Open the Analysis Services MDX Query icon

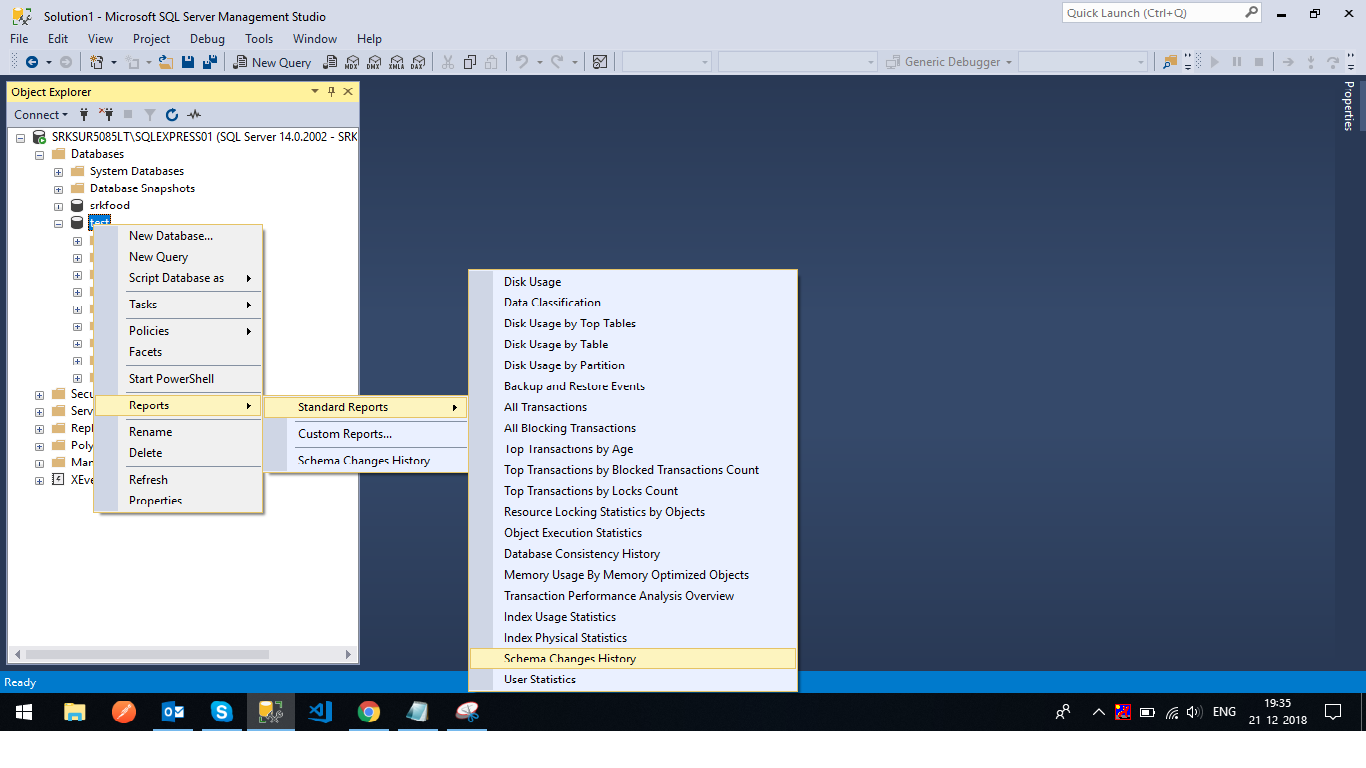point(352,61)
